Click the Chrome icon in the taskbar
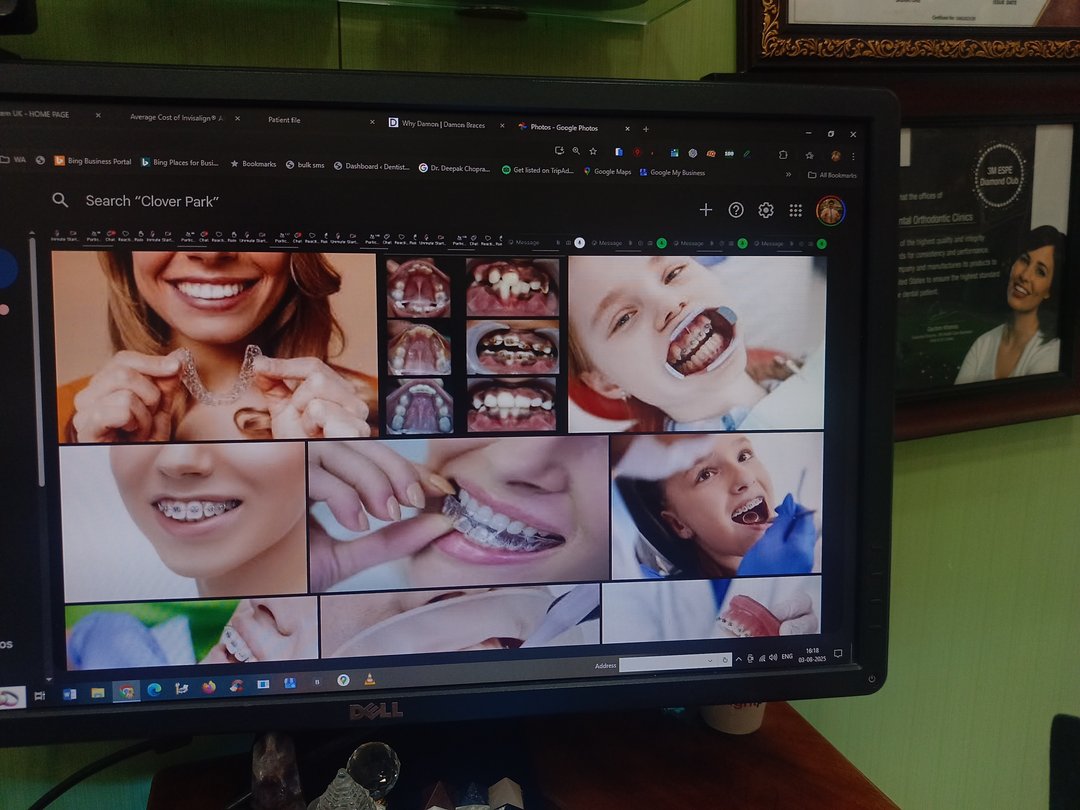 [126, 692]
